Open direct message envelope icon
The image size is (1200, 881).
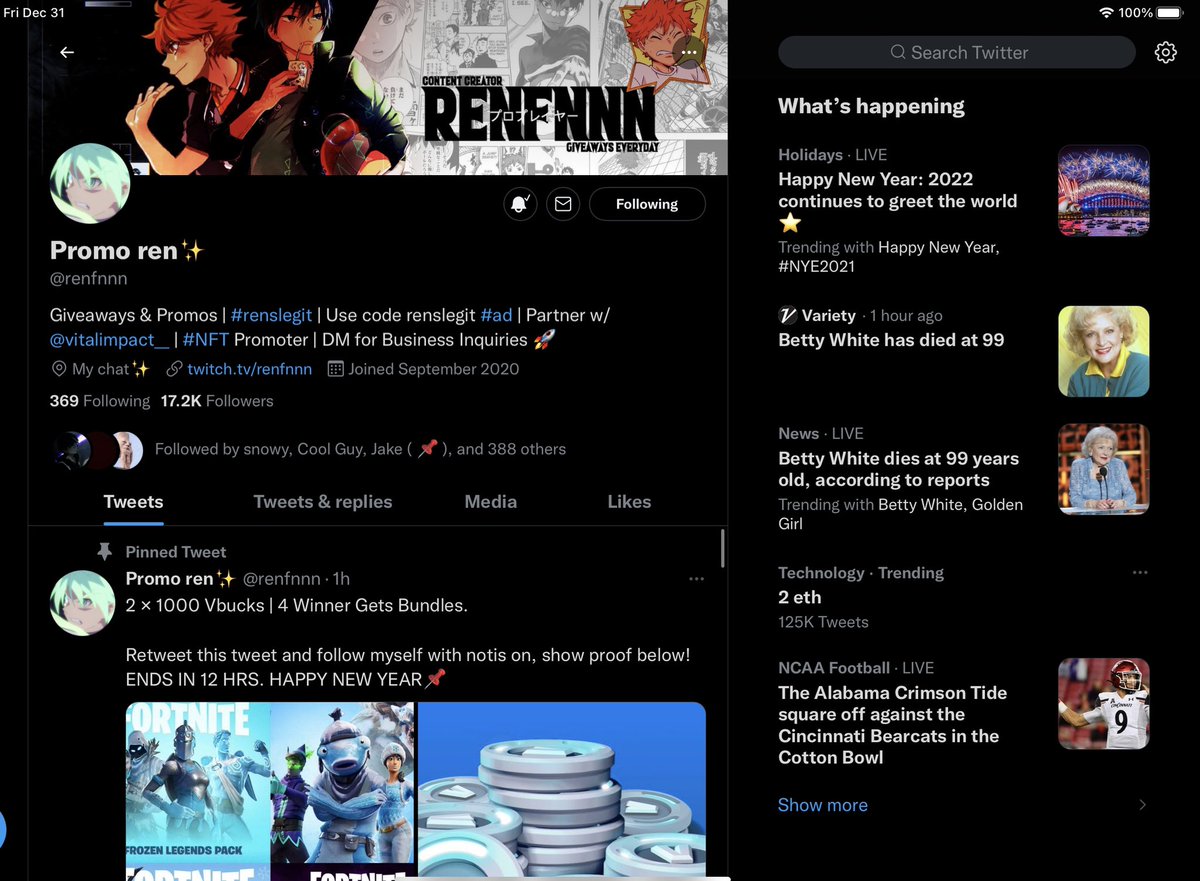click(563, 204)
